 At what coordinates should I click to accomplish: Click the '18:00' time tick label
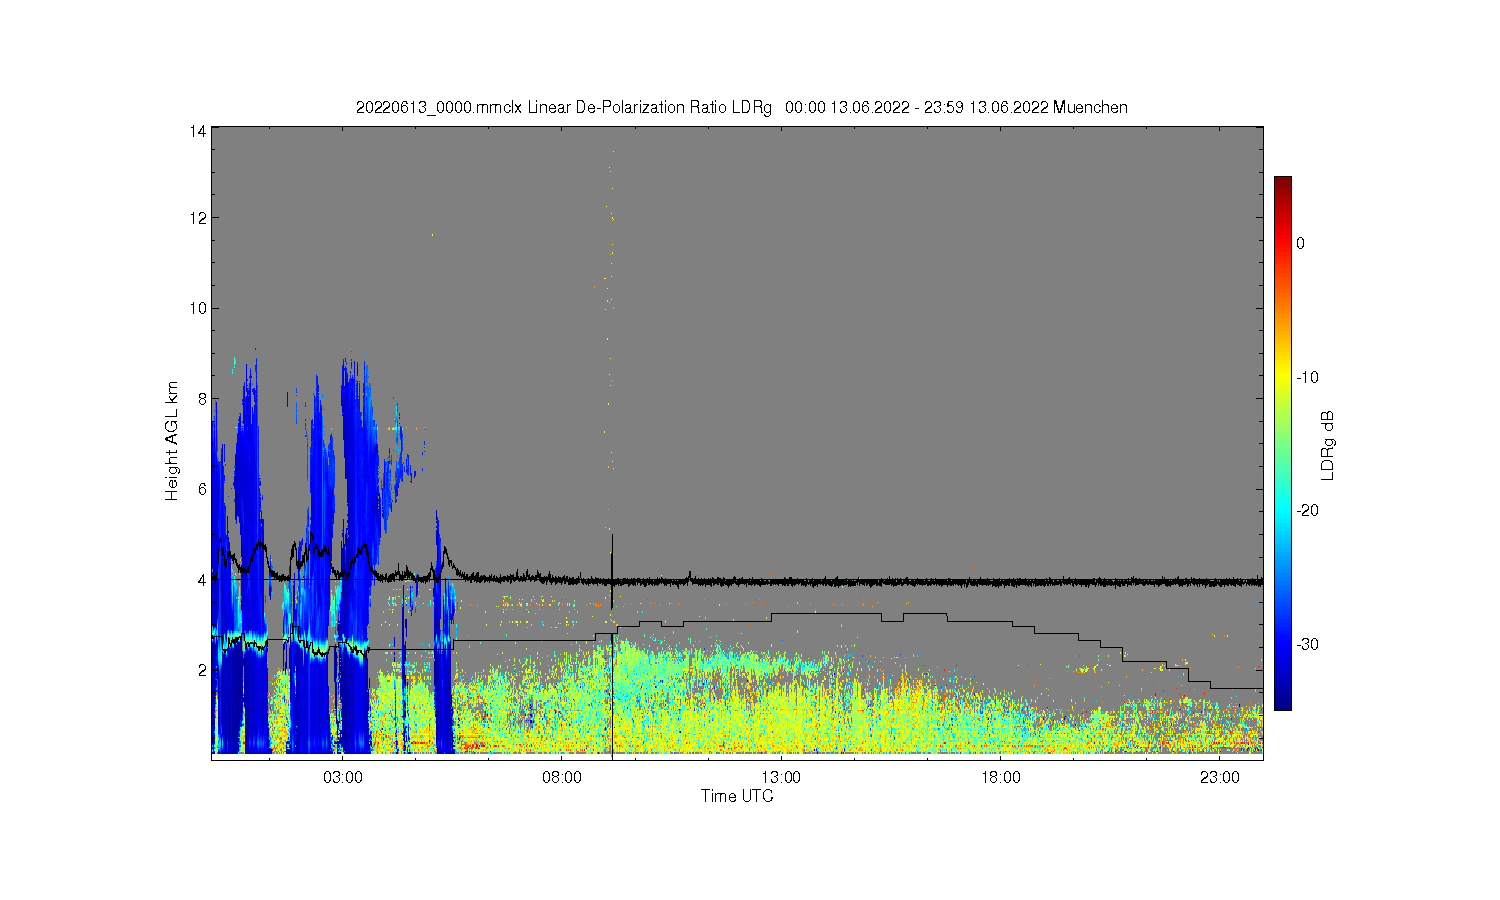tap(1000, 778)
